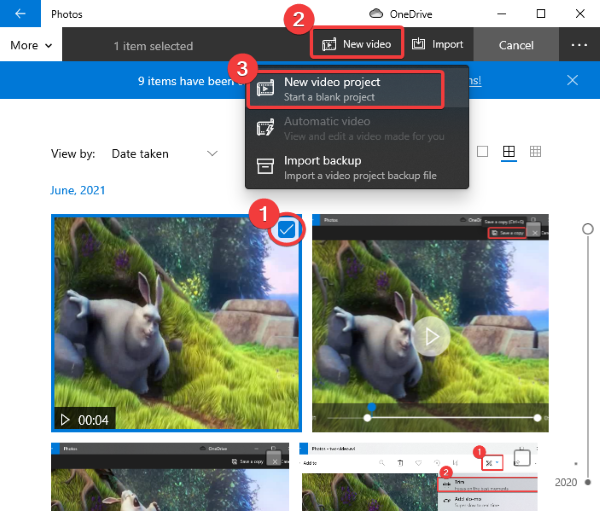Image resolution: width=600 pixels, height=511 pixels.
Task: Open OneDrive from the title bar
Action: coord(401,14)
